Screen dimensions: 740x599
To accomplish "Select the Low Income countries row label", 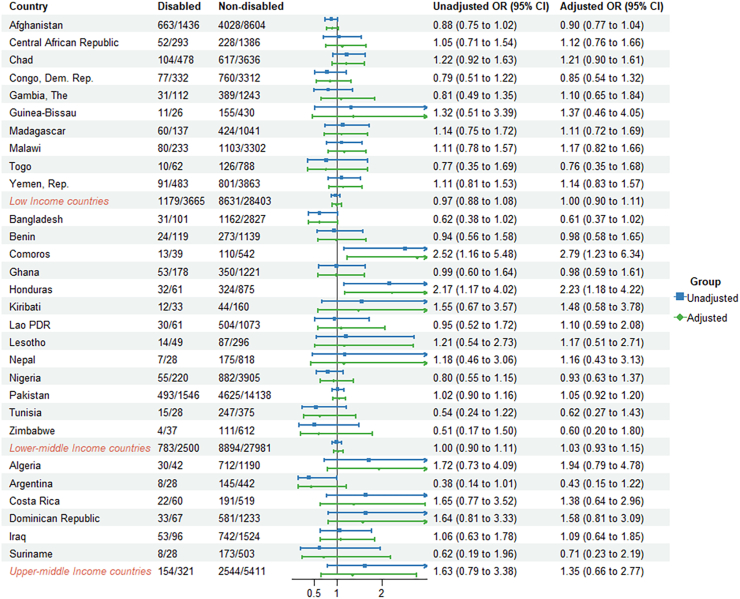I will [x=59, y=202].
